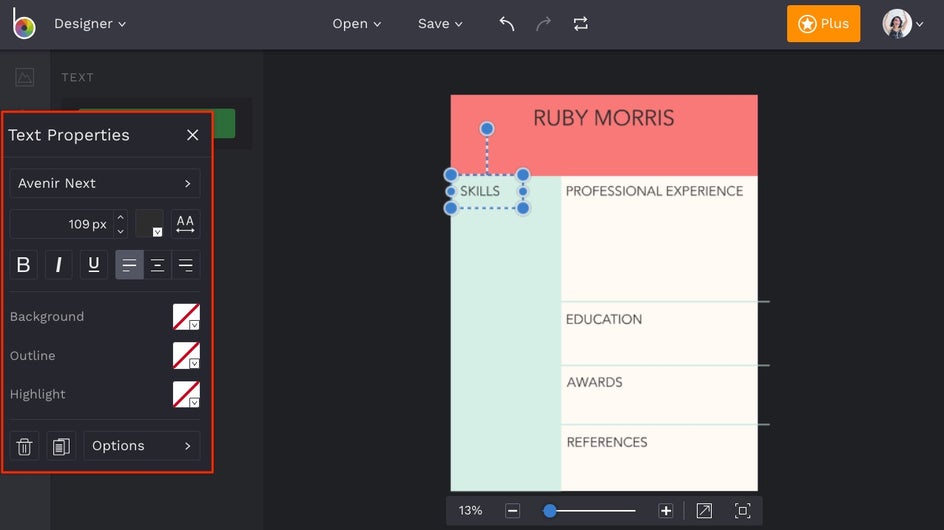Toggle bold formatting

click(24, 265)
